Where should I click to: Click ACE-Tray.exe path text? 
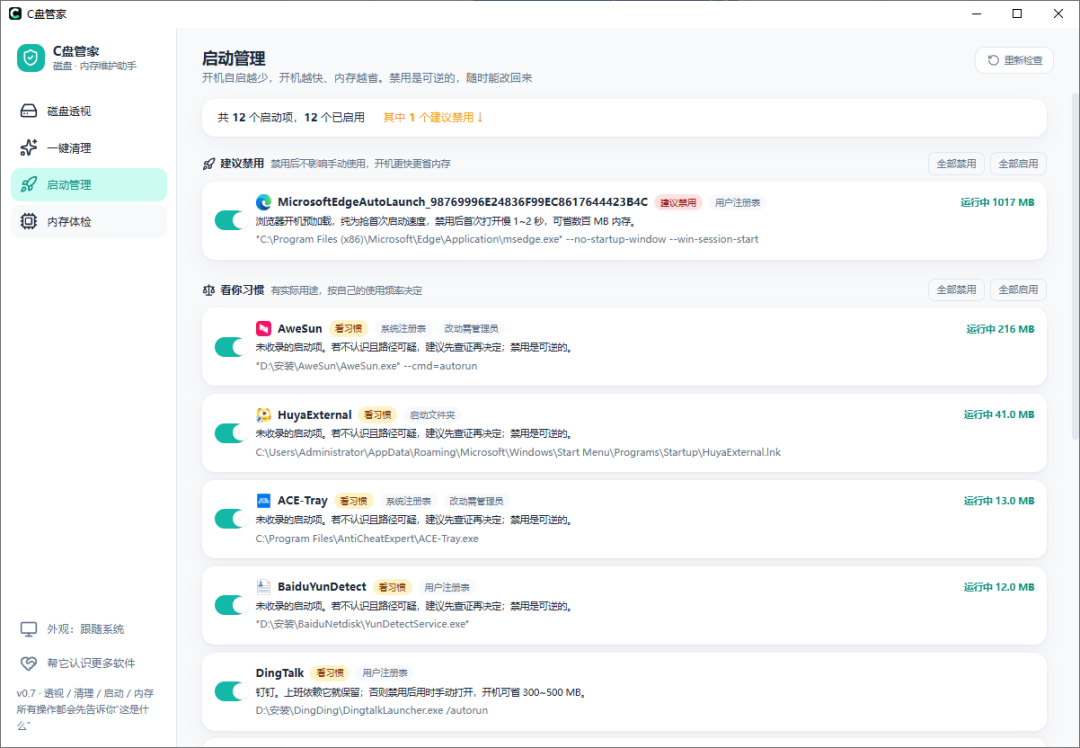point(367,539)
